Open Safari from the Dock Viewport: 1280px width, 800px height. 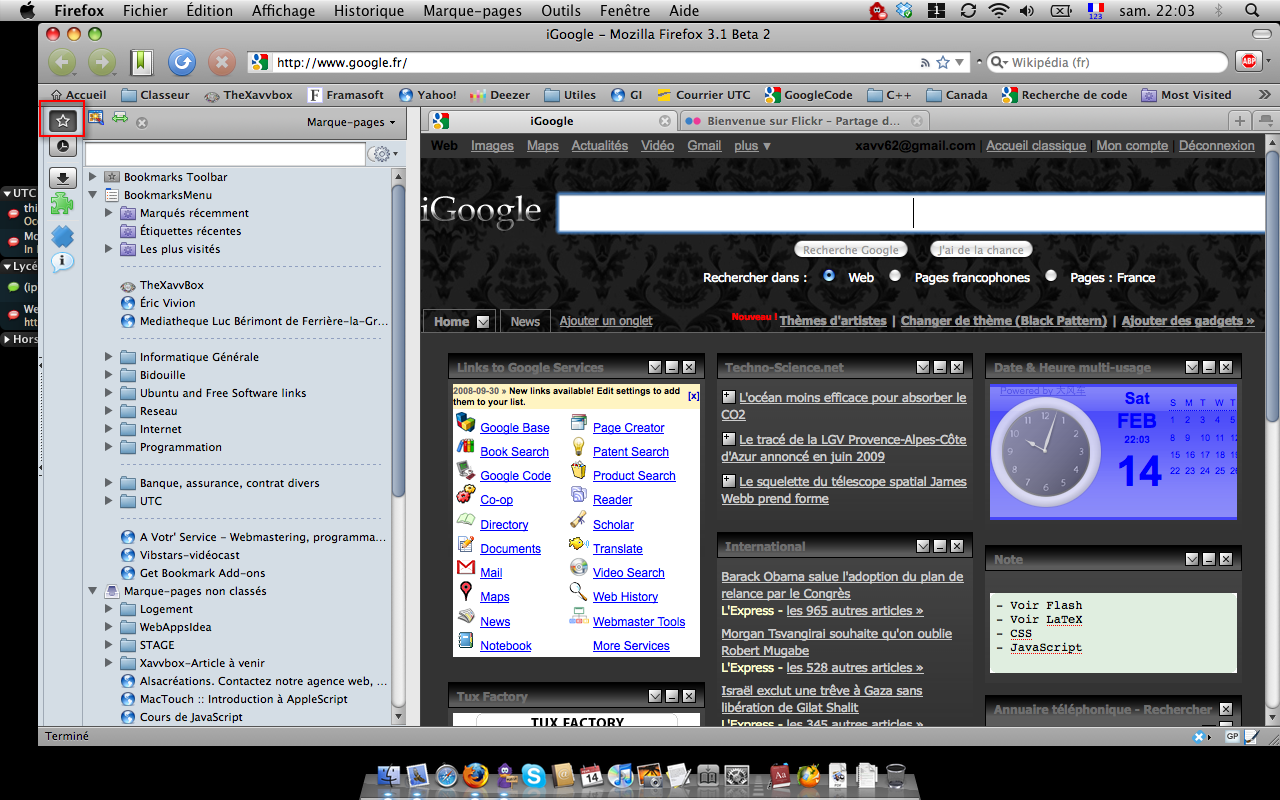tap(447, 775)
